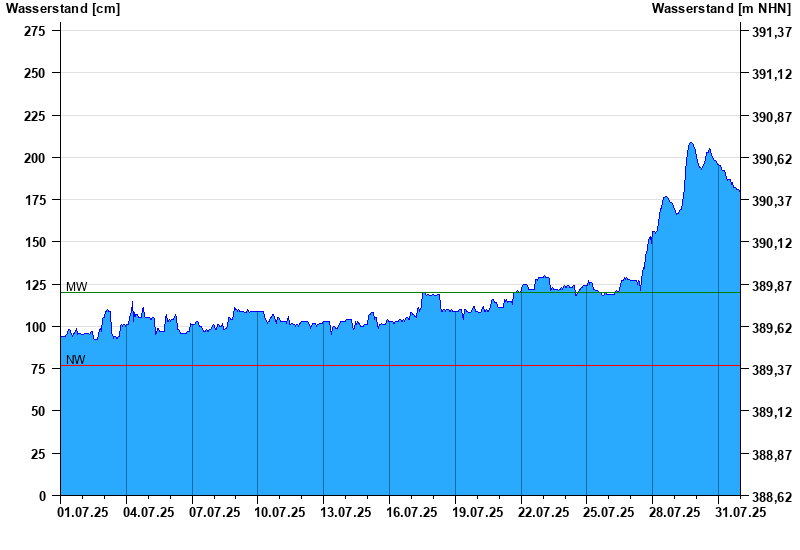Click the 391,37 value on right axis
The image size is (800, 550).
click(x=772, y=33)
